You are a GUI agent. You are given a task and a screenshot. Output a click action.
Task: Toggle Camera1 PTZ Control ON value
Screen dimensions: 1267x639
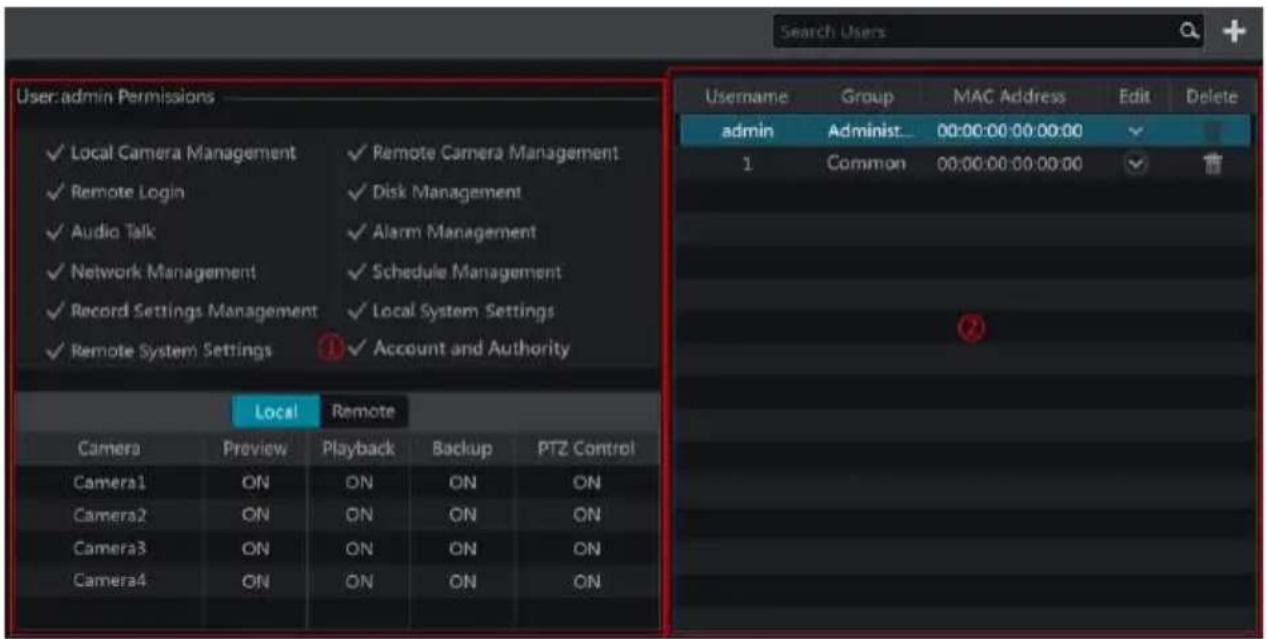click(x=587, y=482)
